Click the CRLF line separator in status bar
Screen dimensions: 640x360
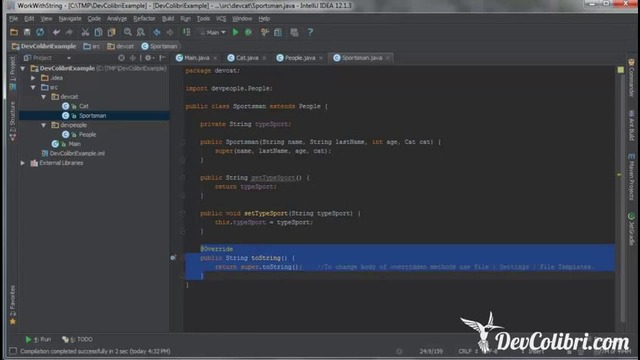point(467,351)
